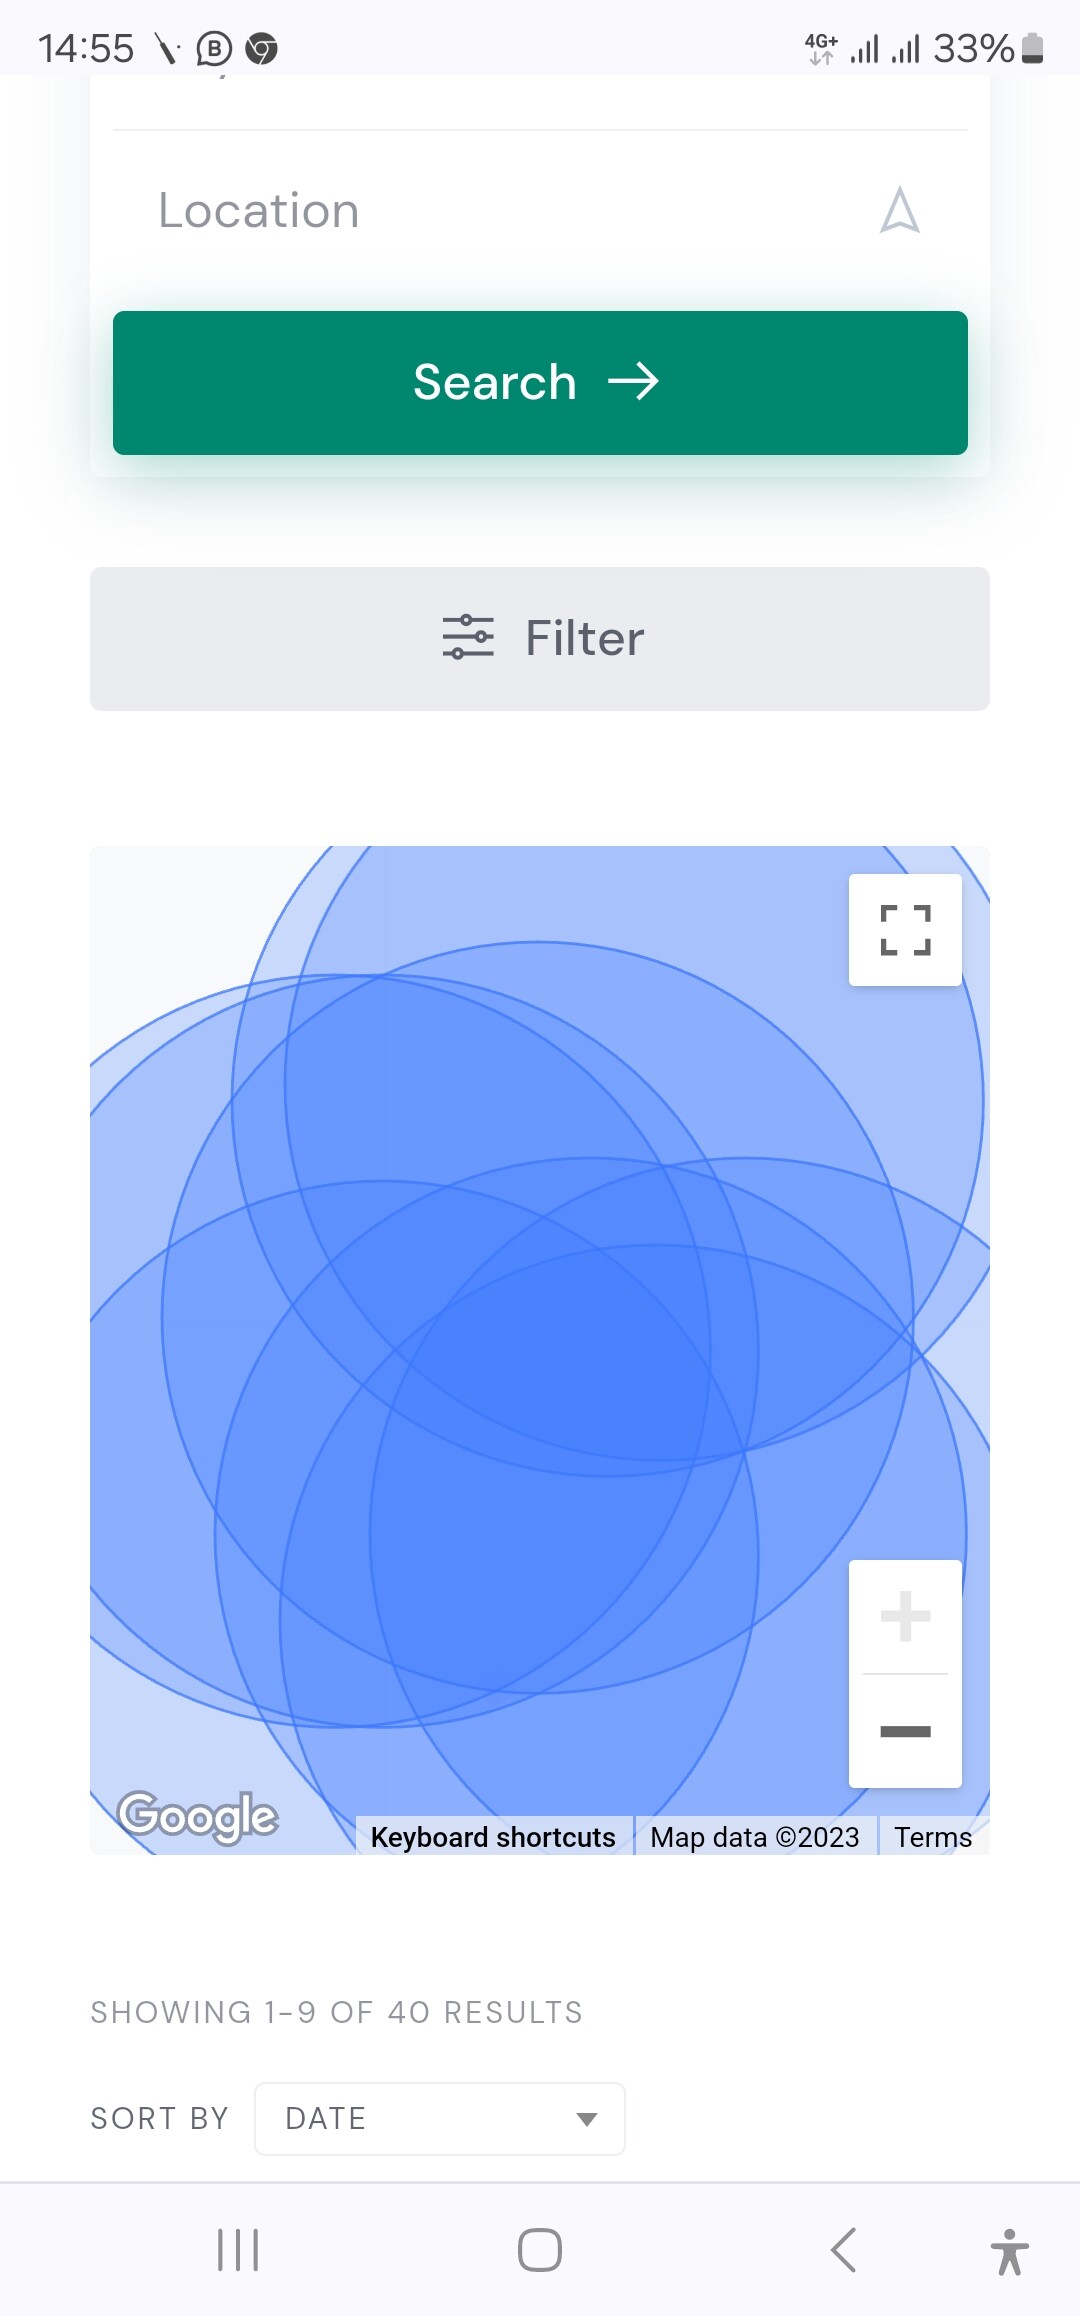This screenshot has height=2316, width=1080.
Task: Zoom out the map with minus
Action: (x=905, y=1731)
